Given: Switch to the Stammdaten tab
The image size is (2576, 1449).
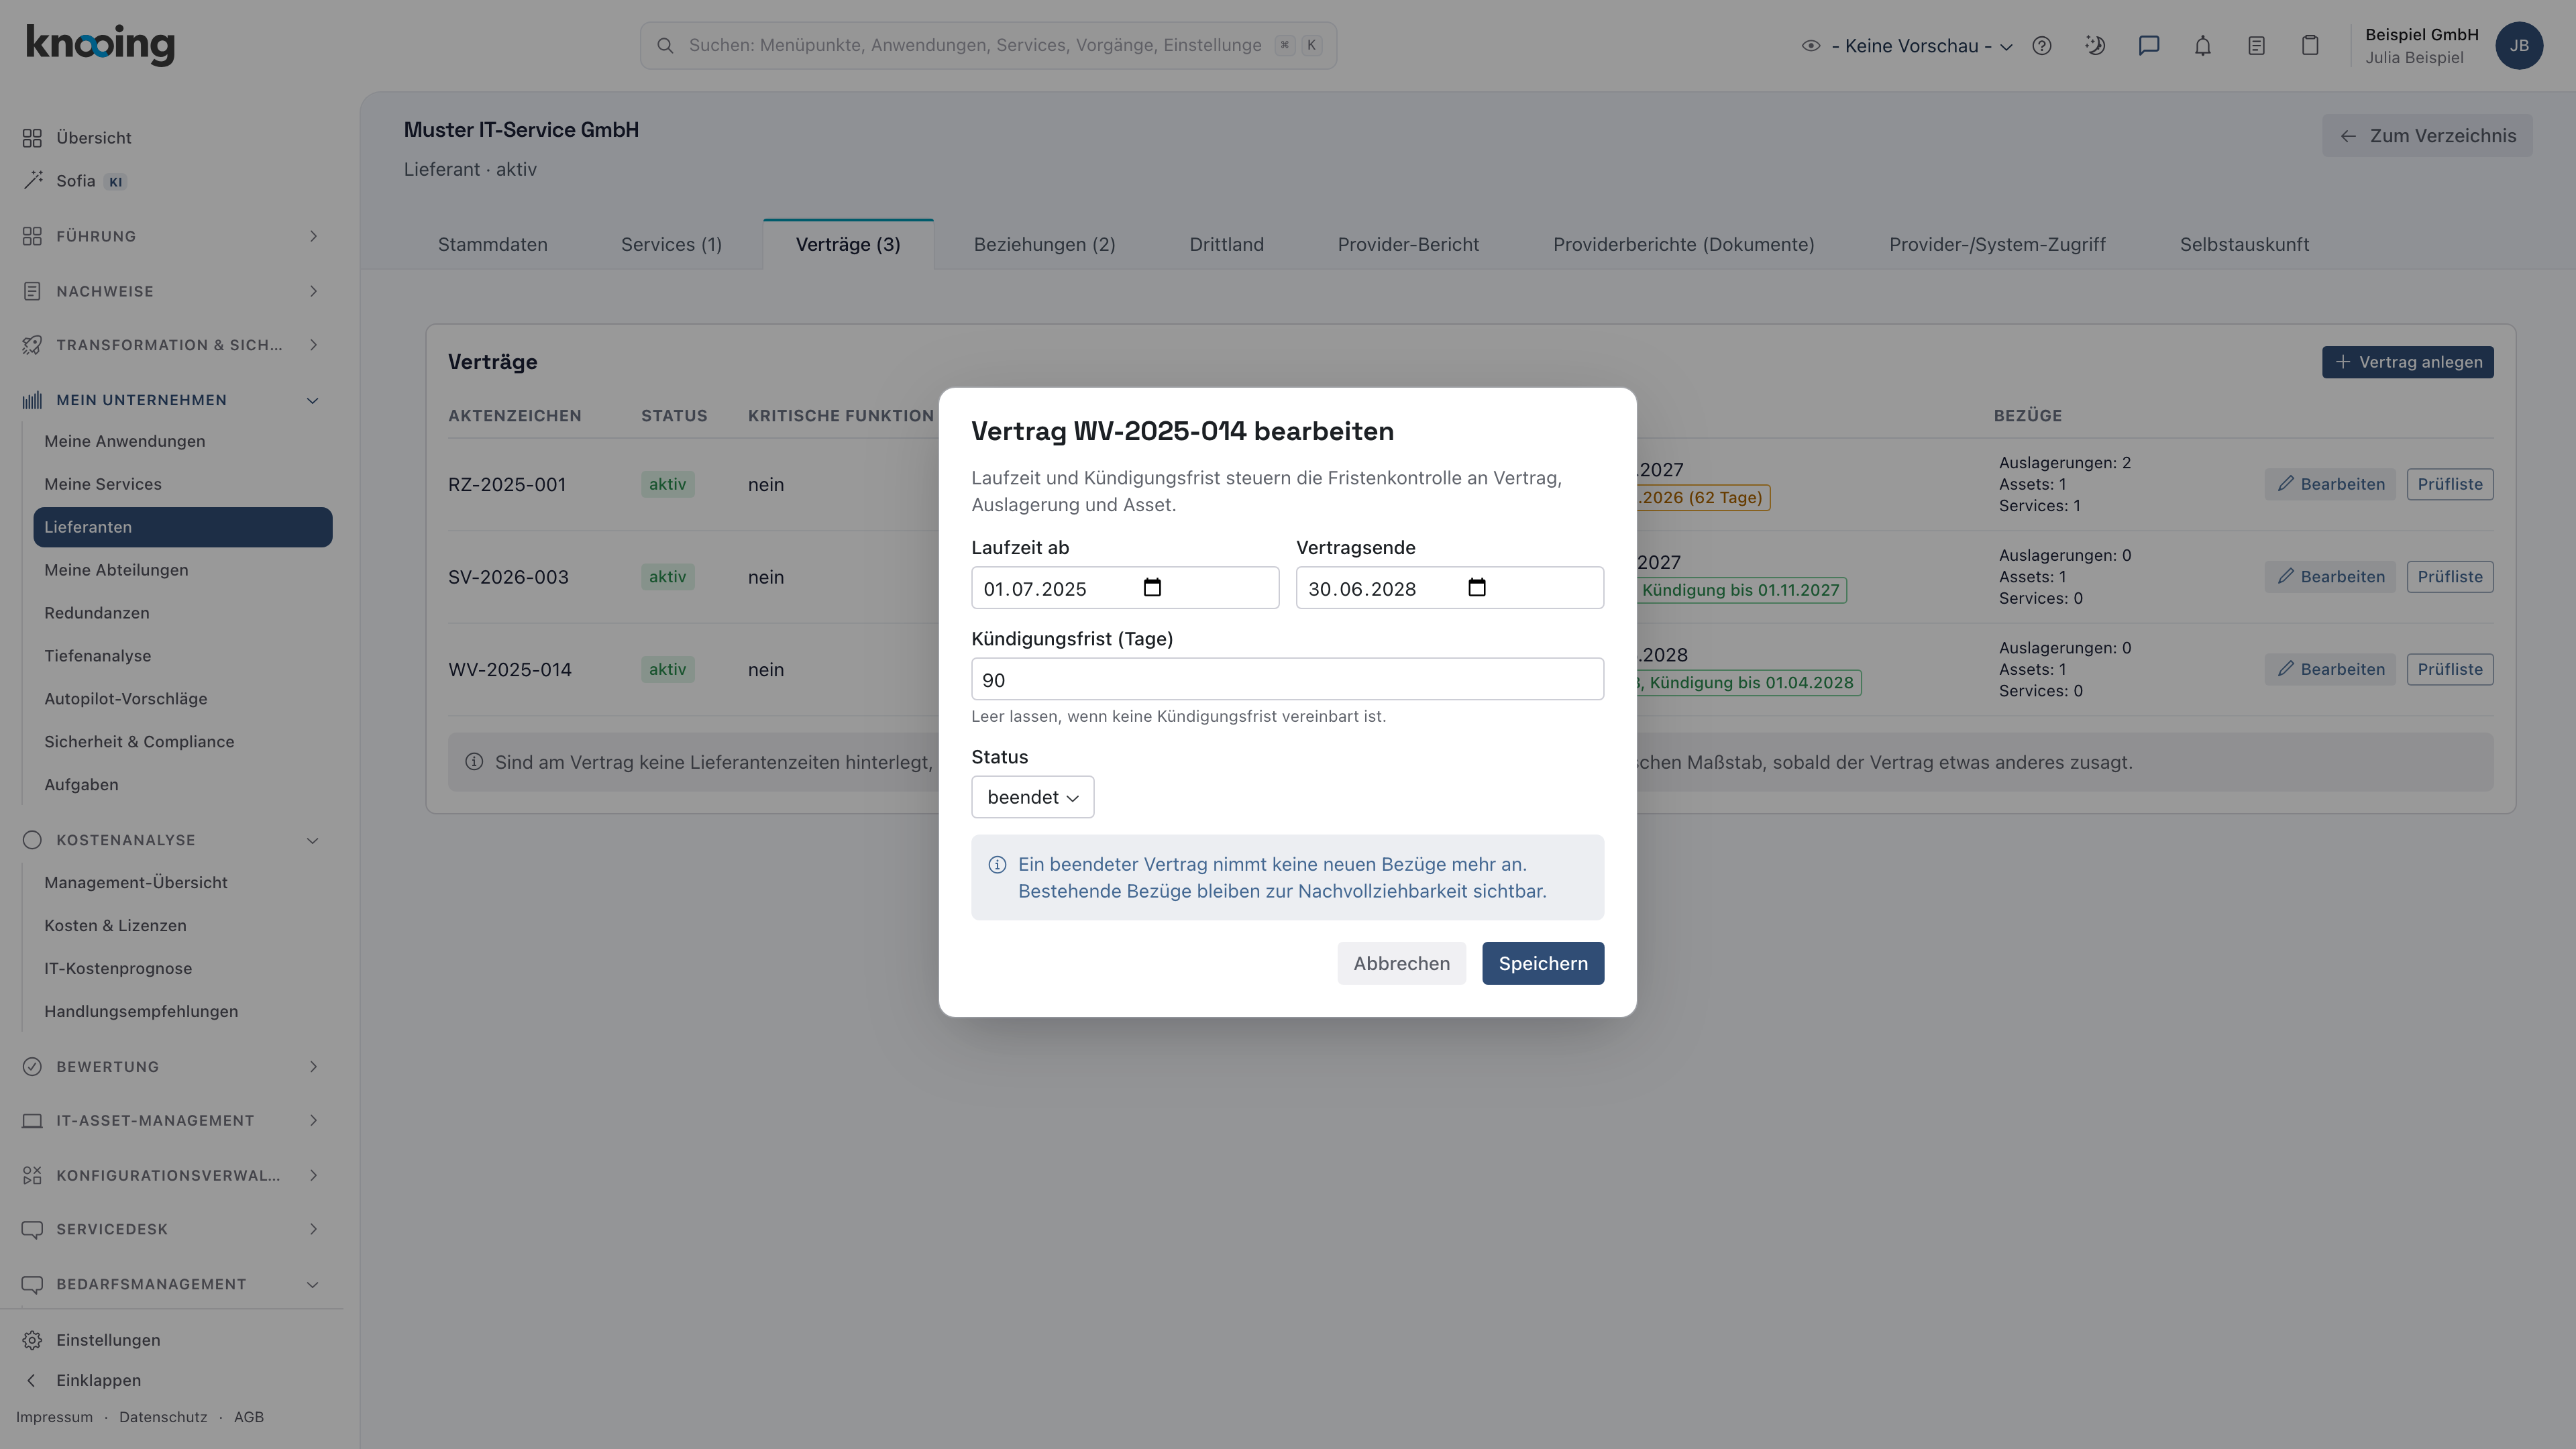Looking at the screenshot, I should tap(492, 245).
